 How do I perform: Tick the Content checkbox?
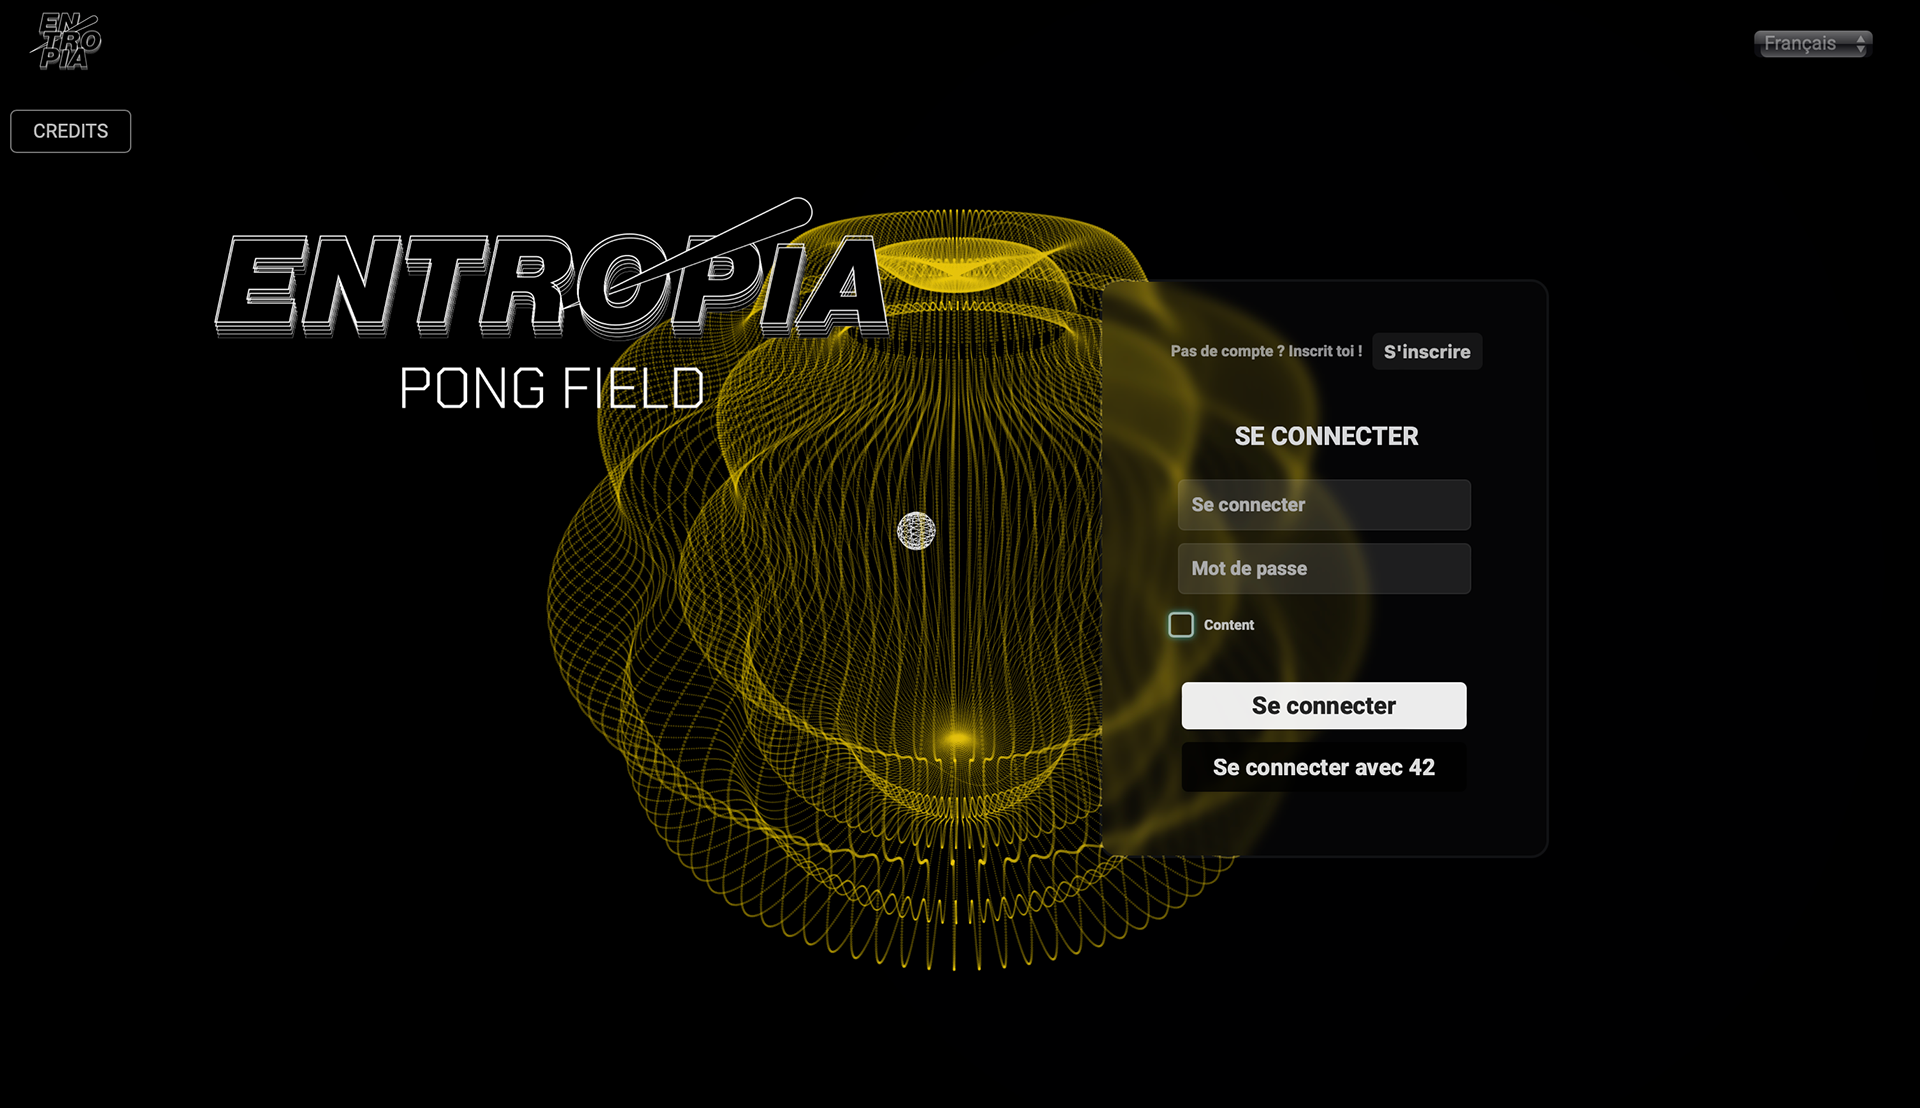coord(1181,625)
